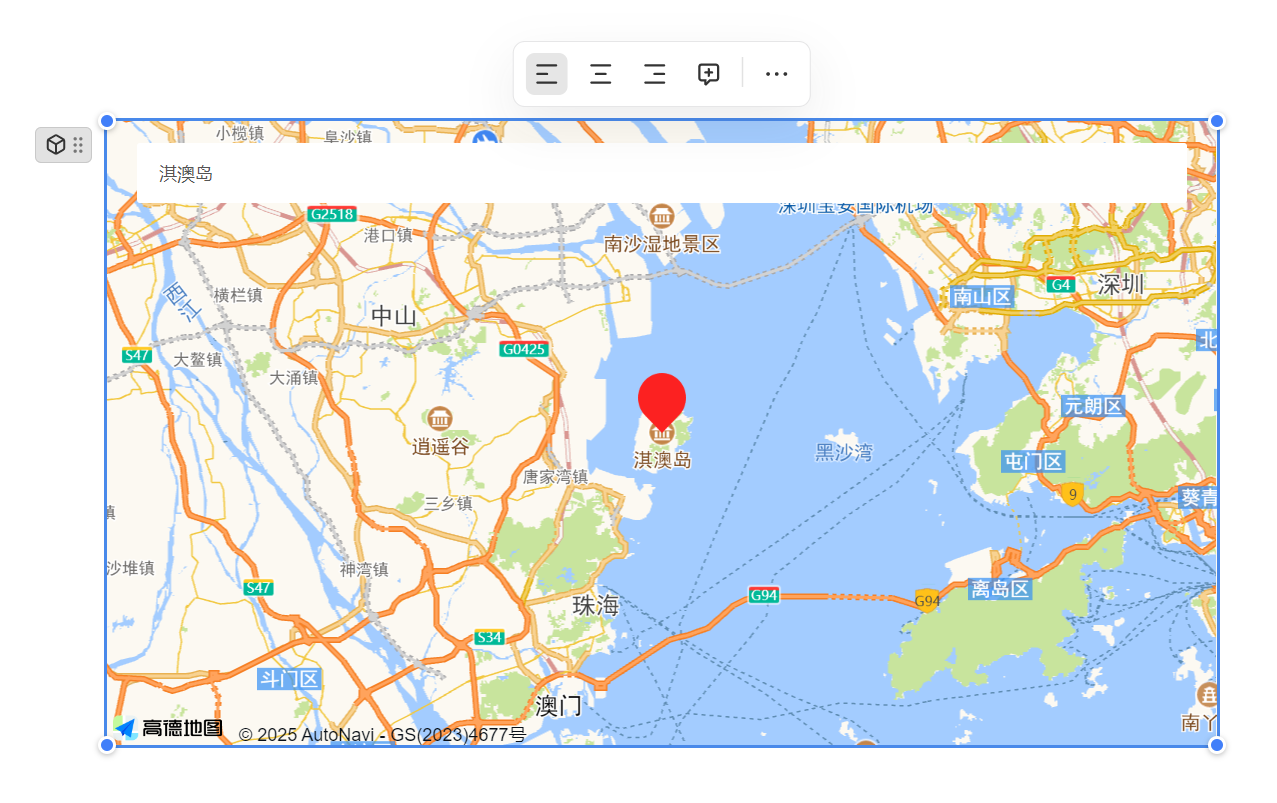The image size is (1277, 803).
Task: Select the right align icon
Action: coord(655,74)
